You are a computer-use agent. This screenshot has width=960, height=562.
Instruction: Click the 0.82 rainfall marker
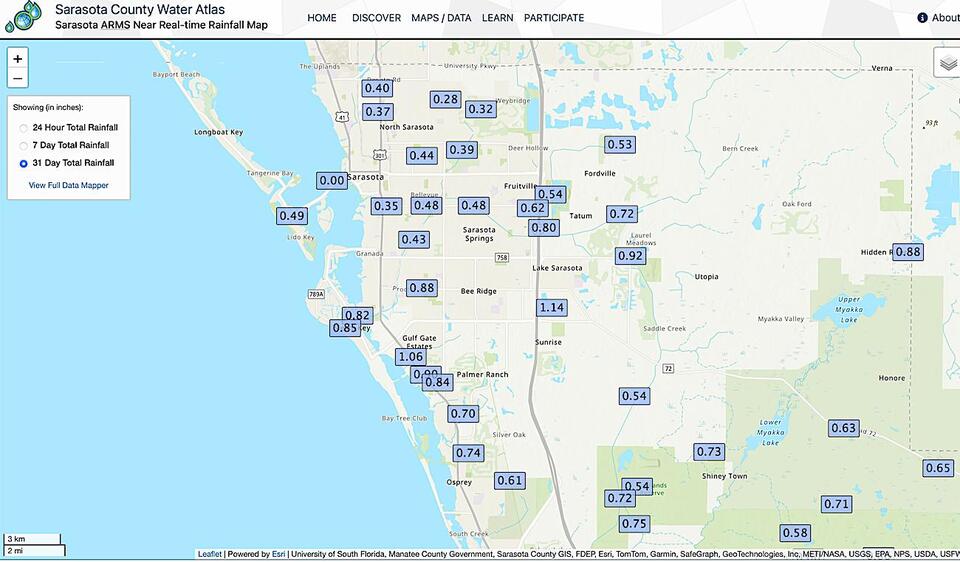tap(358, 315)
